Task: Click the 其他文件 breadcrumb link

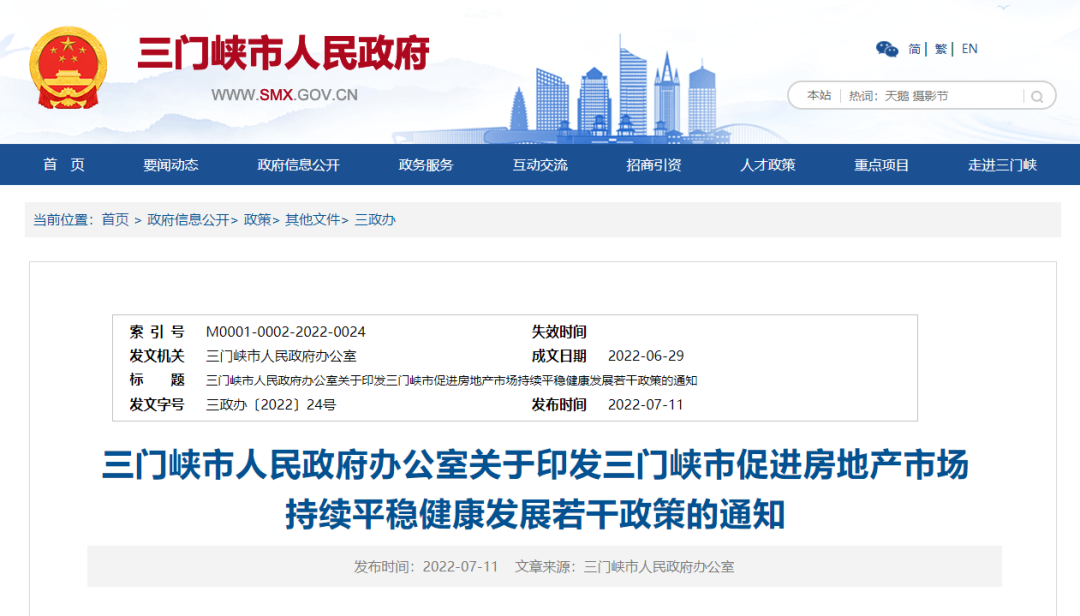Action: [x=313, y=220]
